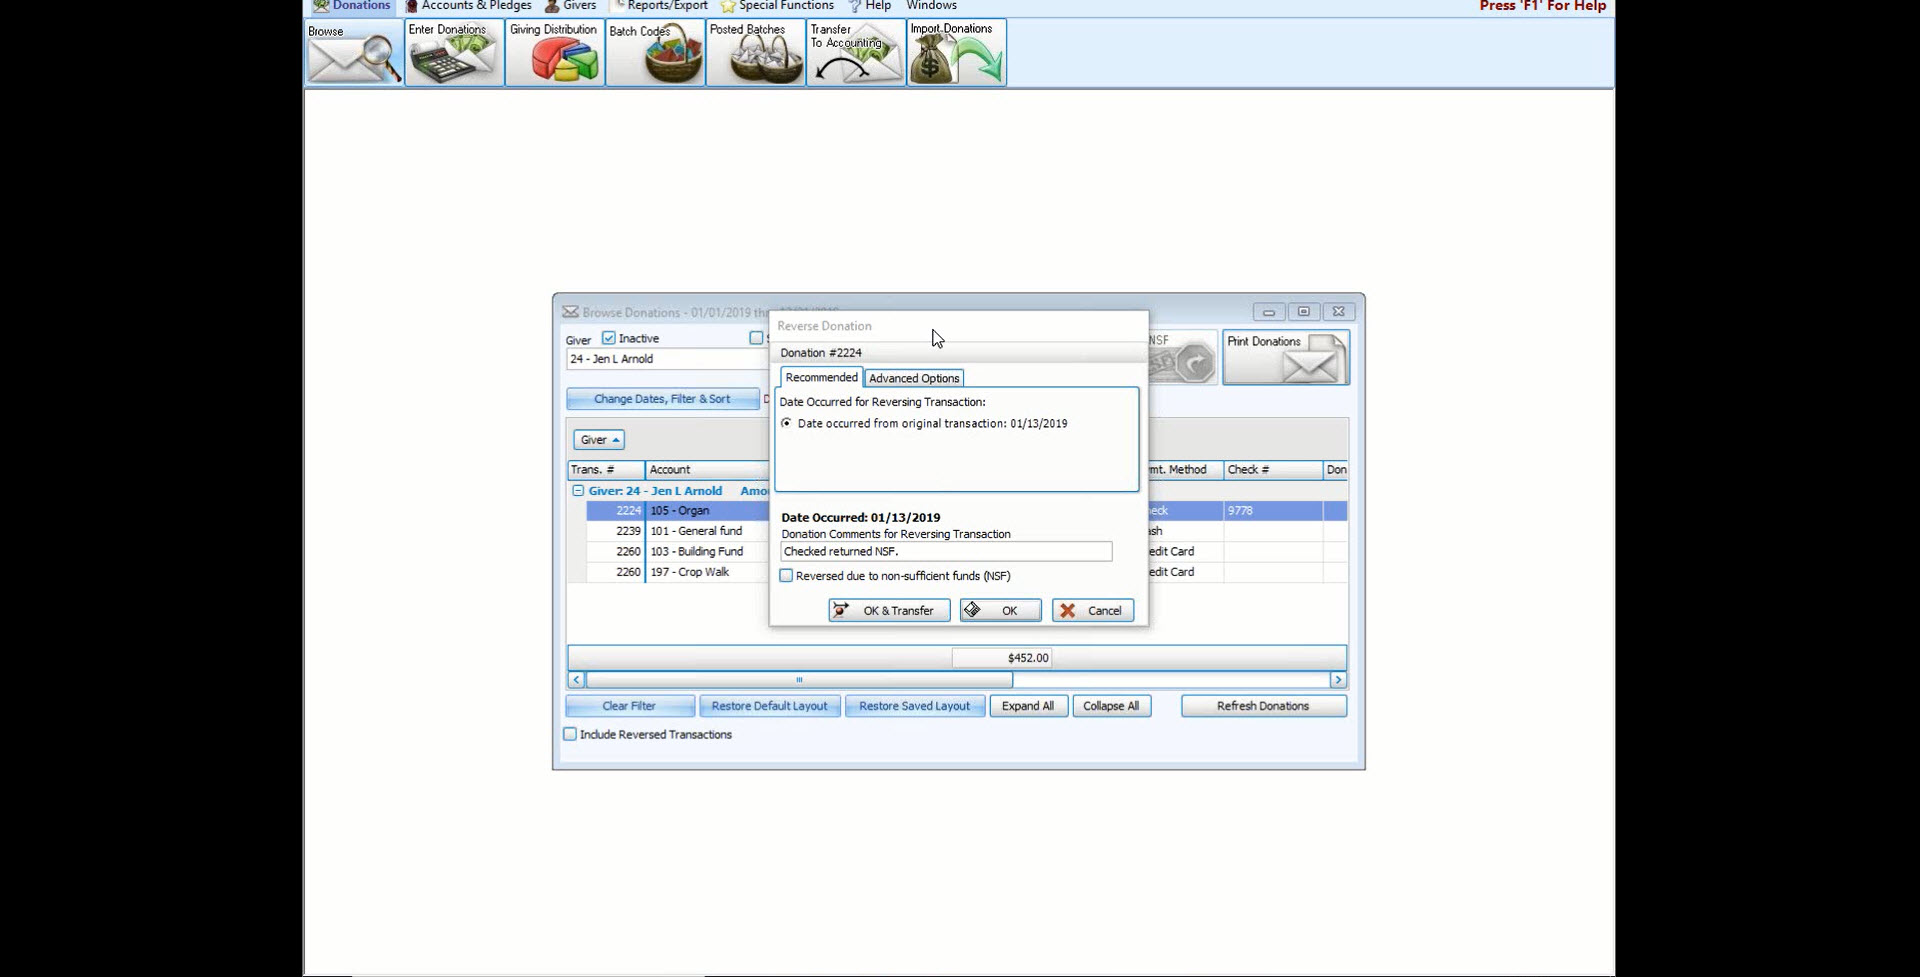Switch to the Advanced Options tab

[x=913, y=378]
